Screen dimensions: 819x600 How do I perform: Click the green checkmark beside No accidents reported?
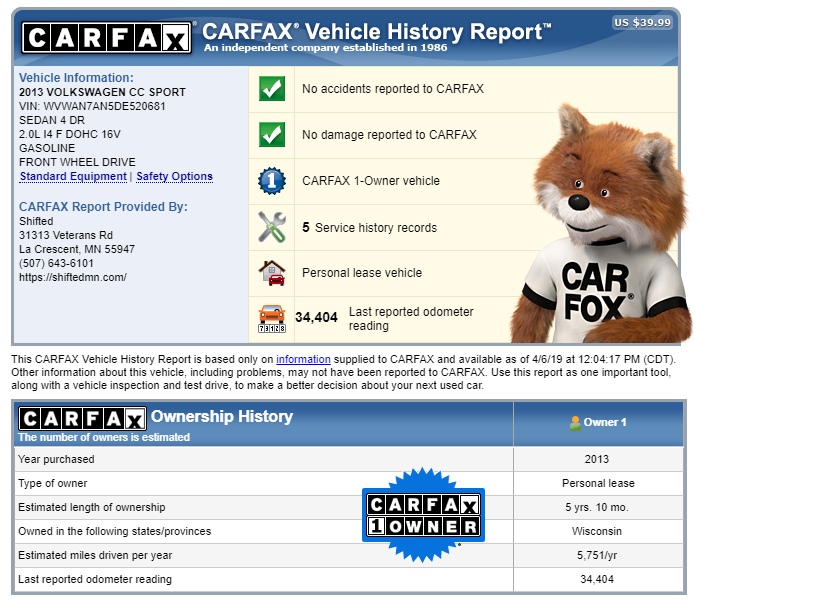[272, 89]
